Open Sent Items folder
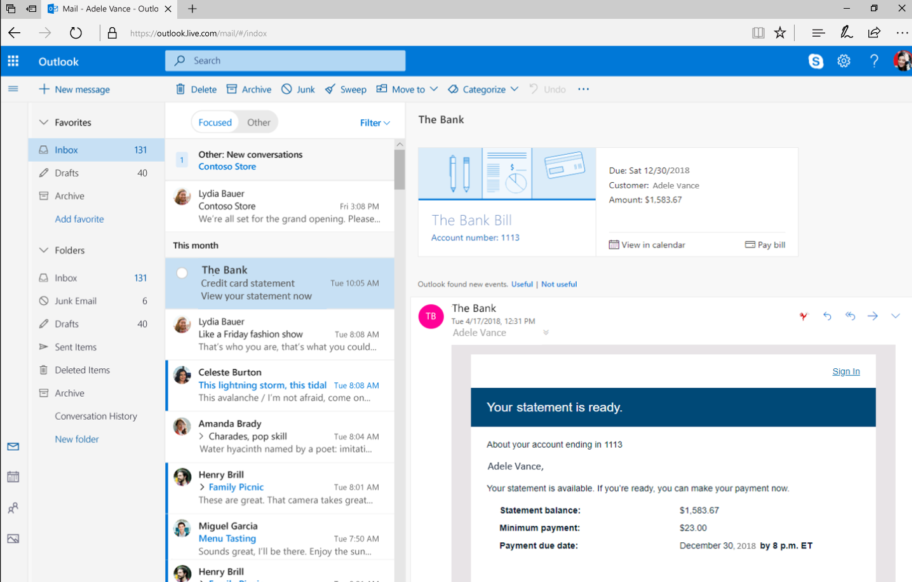The image size is (912, 582). pyautogui.click(x=97, y=347)
